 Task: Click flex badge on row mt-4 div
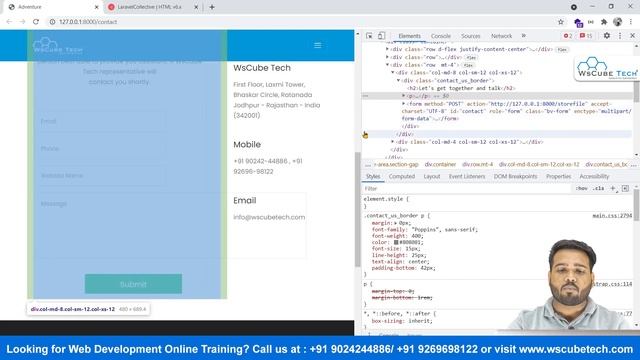(x=468, y=65)
